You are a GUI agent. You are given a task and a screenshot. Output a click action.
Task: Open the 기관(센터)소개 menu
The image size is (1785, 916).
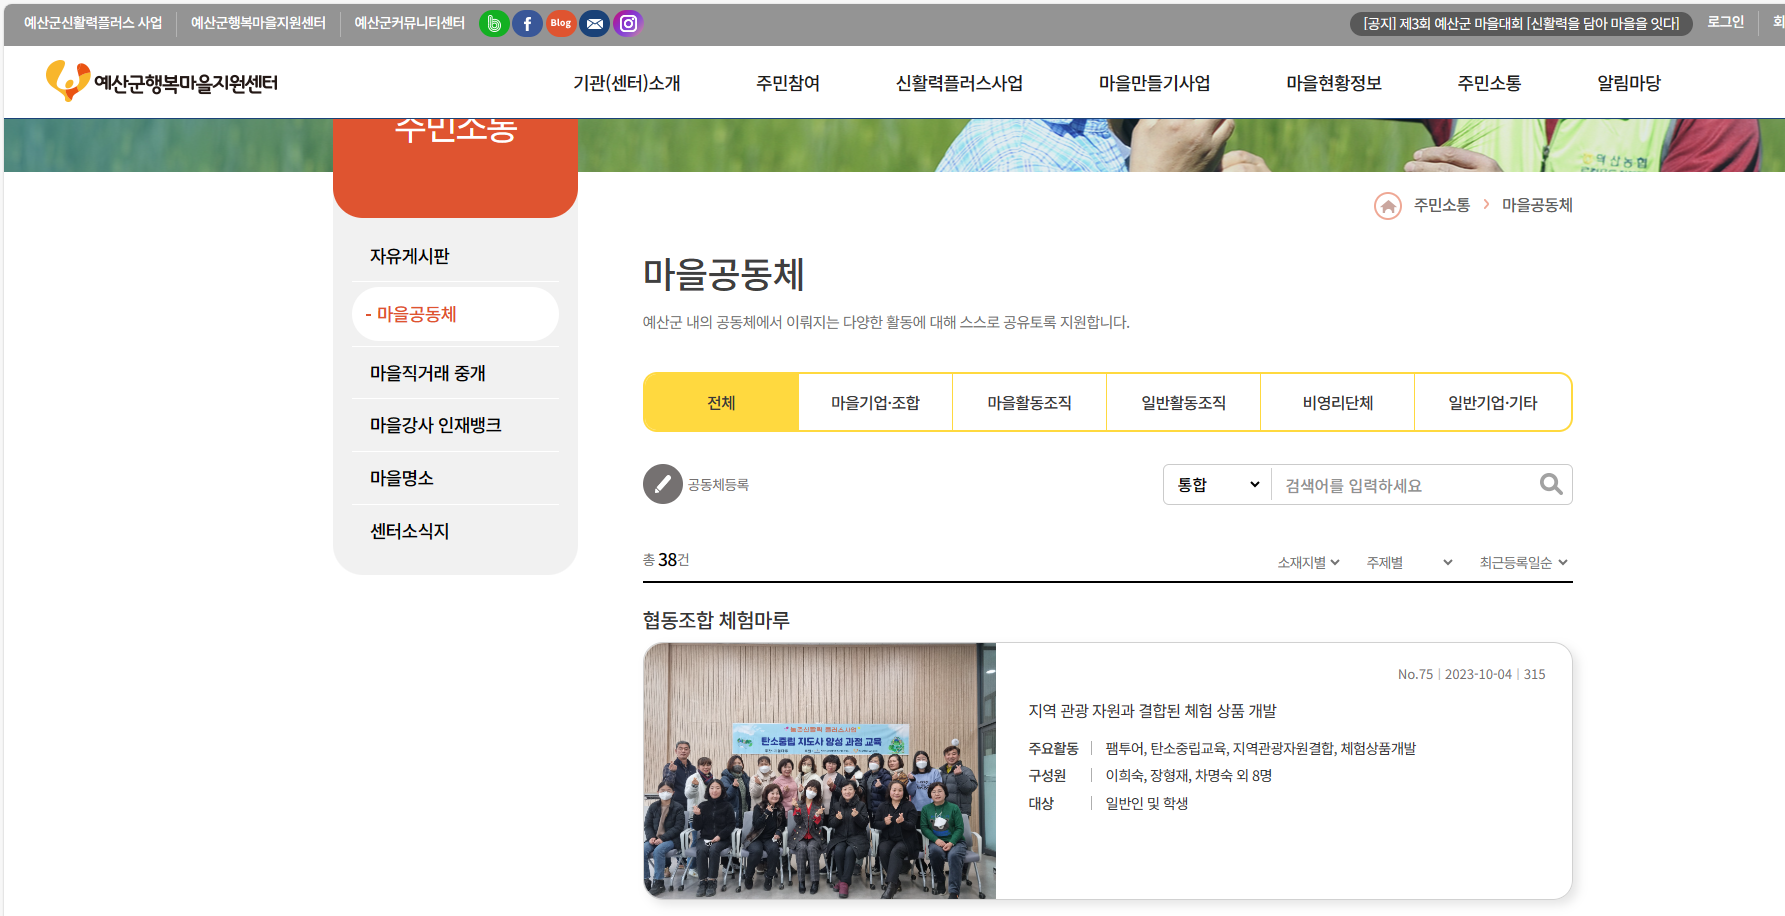point(627,83)
